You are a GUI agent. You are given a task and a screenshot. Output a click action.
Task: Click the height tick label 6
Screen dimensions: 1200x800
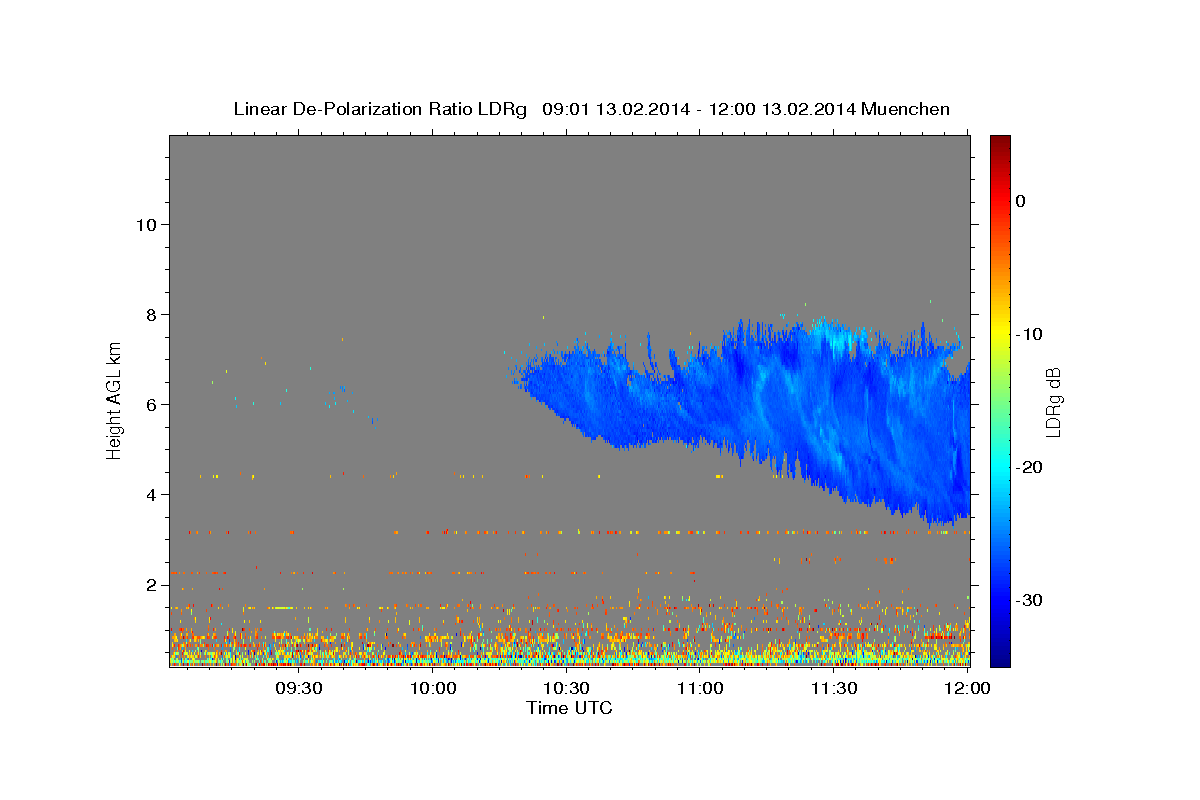pos(150,404)
